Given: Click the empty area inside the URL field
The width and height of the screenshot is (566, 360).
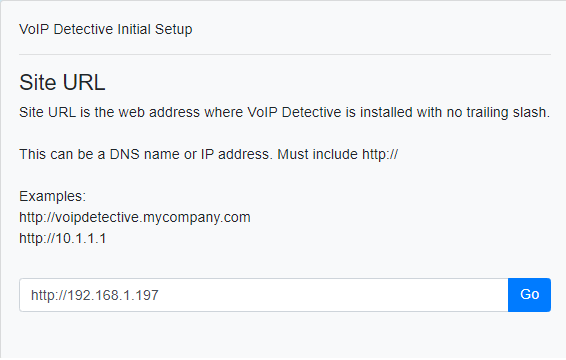Looking at the screenshot, I should (332, 295).
